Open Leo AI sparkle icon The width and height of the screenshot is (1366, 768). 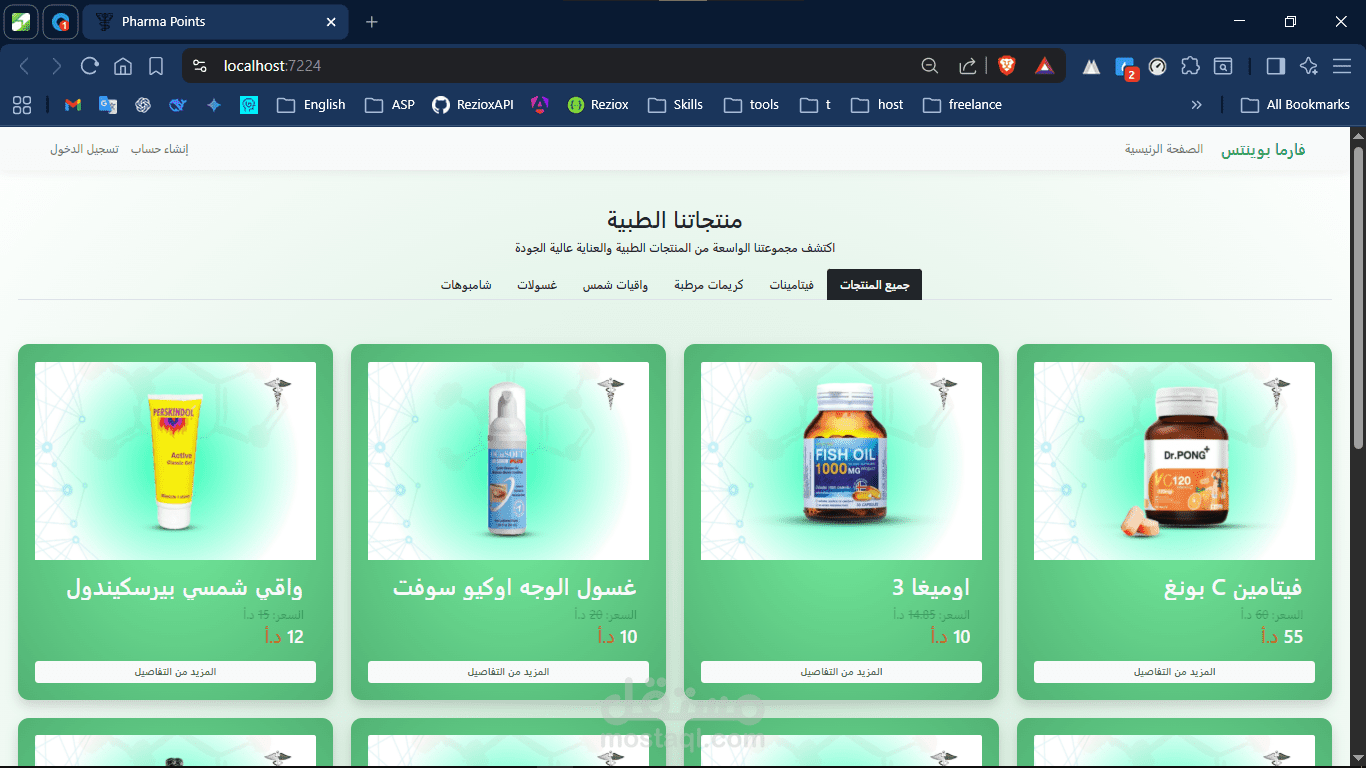(1309, 66)
